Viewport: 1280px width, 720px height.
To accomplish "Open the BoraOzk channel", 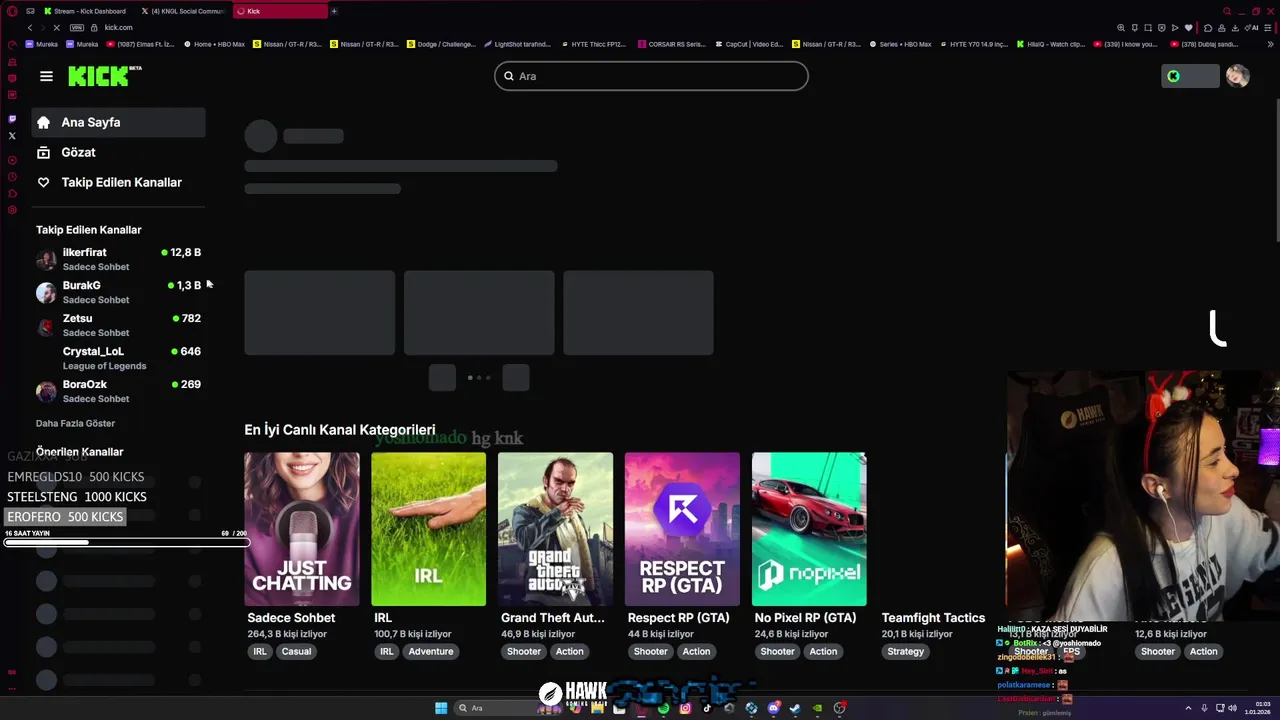I will 118,391.
